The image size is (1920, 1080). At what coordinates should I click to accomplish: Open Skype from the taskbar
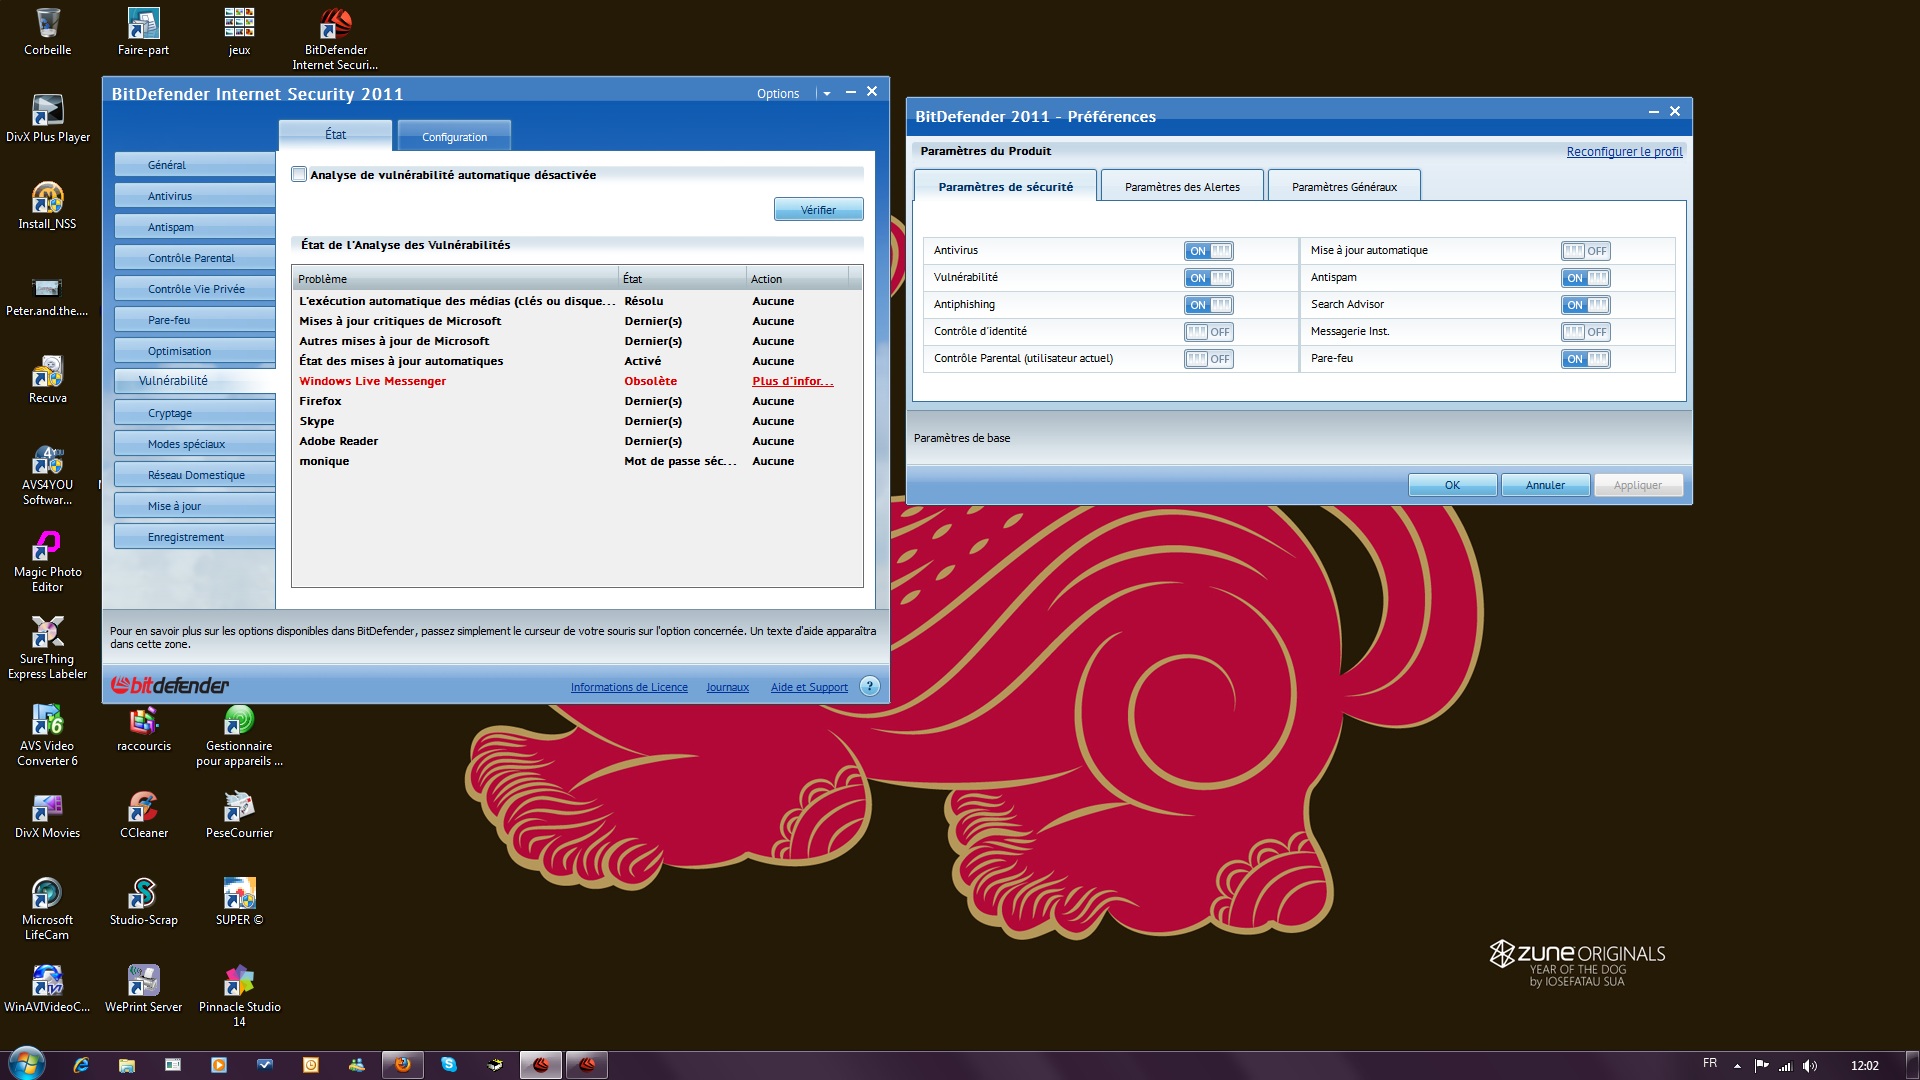pos(449,1065)
